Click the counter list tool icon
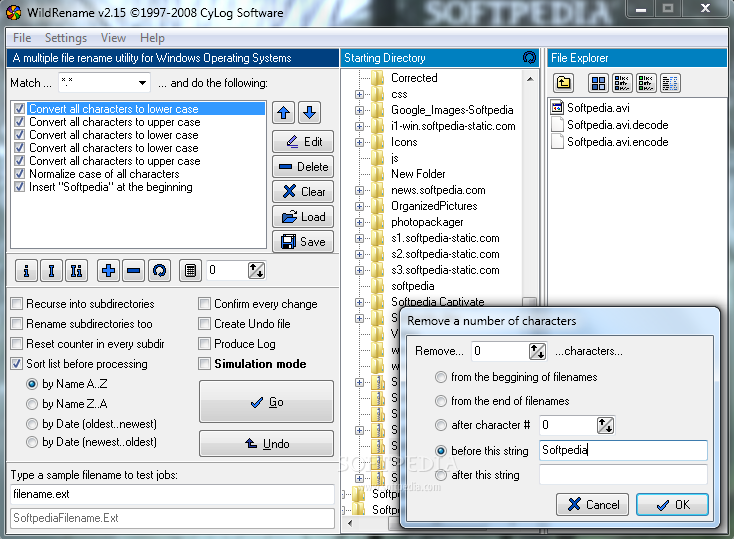This screenshot has height=539, width=734. (x=191, y=270)
